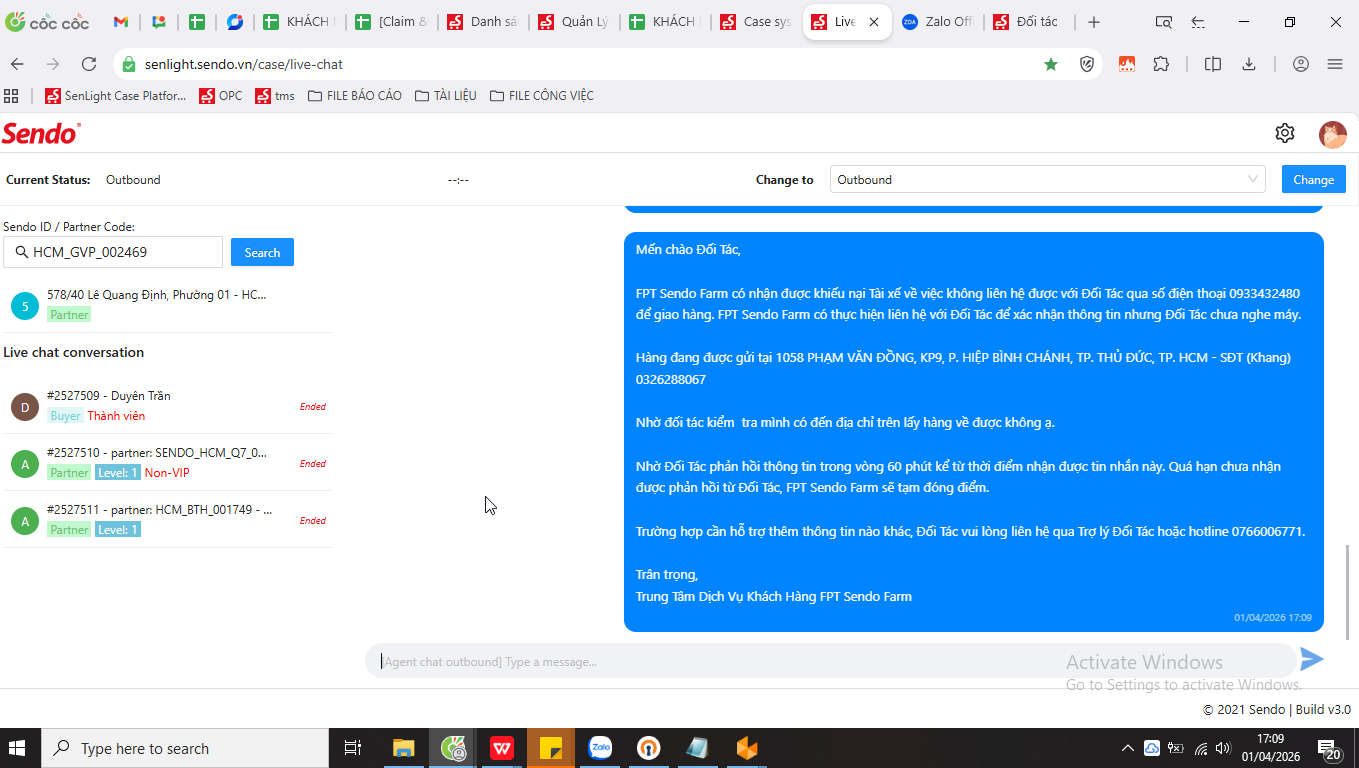This screenshot has width=1359, height=768.
Task: Open conversation #2527510 partner SENDO_HCM_Q7
Action: click(167, 462)
